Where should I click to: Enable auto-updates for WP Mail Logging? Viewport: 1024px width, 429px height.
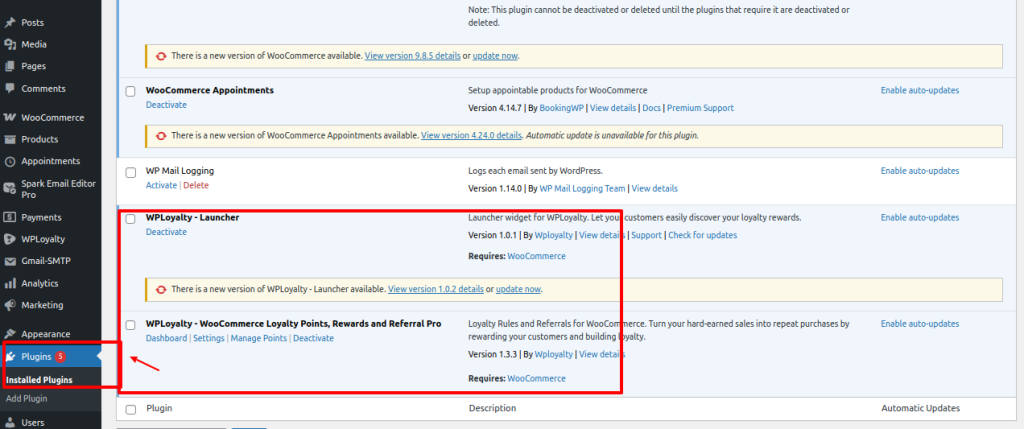point(920,171)
